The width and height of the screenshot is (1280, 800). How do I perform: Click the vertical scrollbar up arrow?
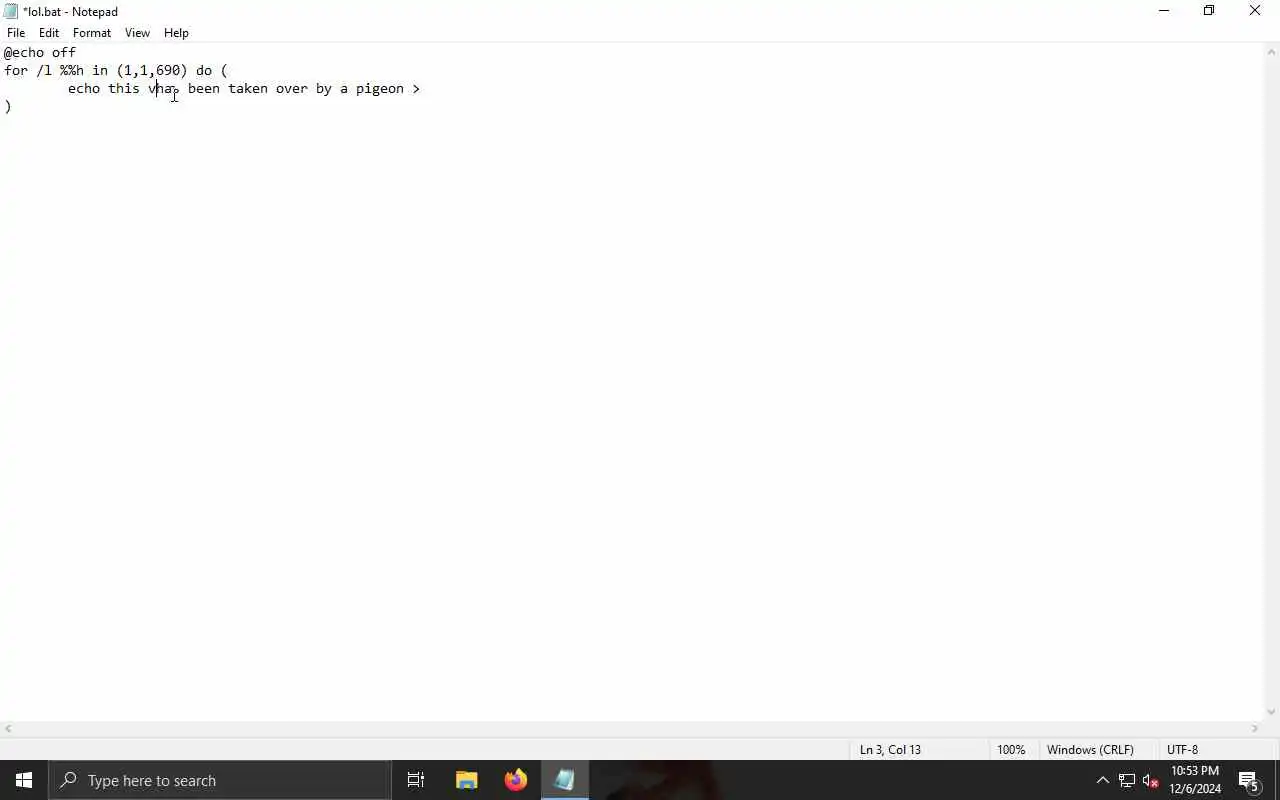pos(1271,52)
